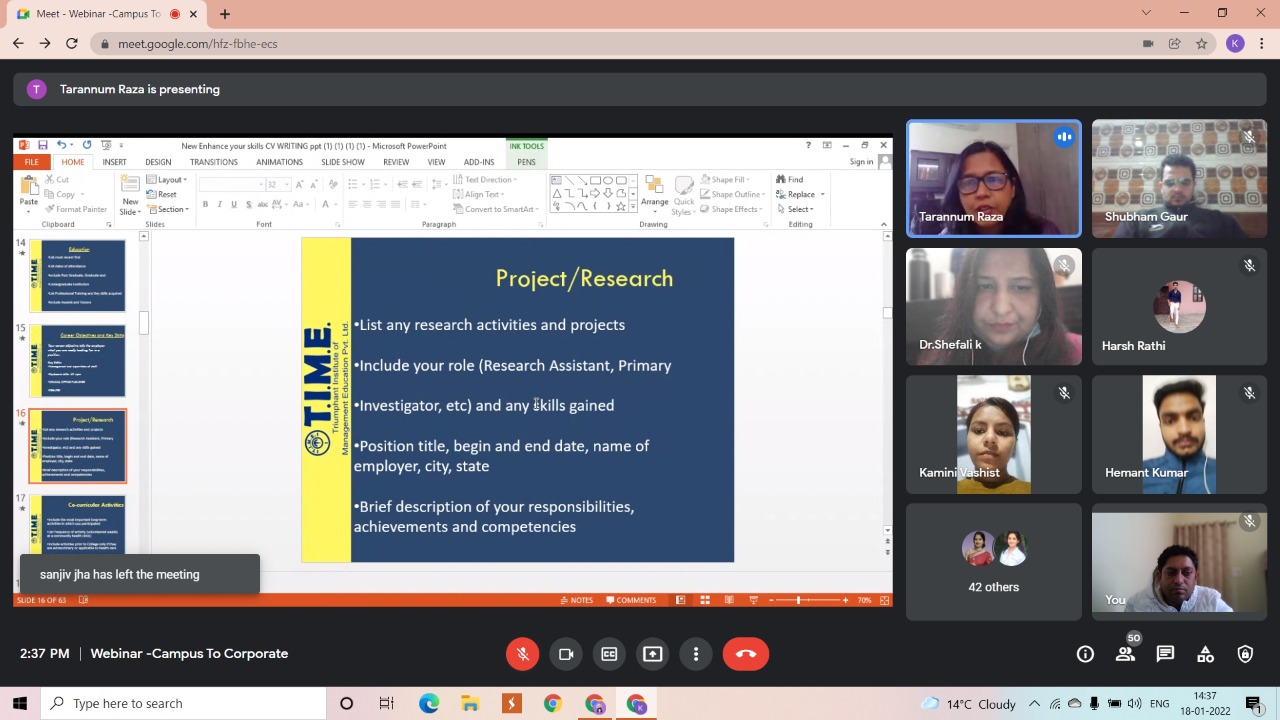Viewport: 1280px width, 720px height.
Task: Reload the Meet page
Action: click(72, 44)
